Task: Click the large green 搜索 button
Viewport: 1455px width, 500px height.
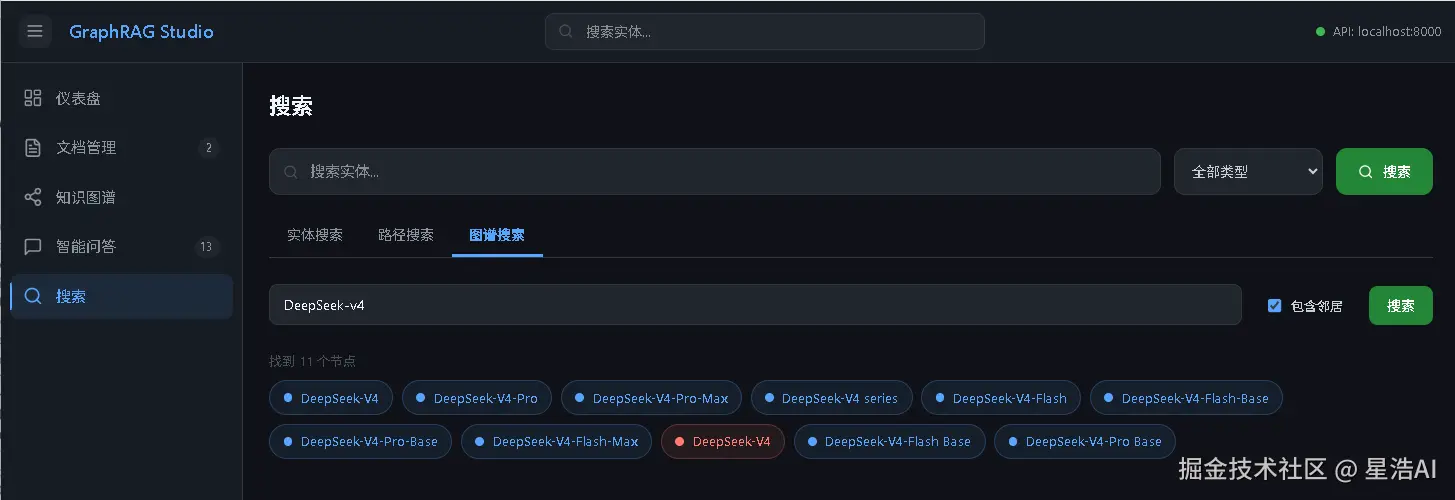Action: [x=1384, y=172]
